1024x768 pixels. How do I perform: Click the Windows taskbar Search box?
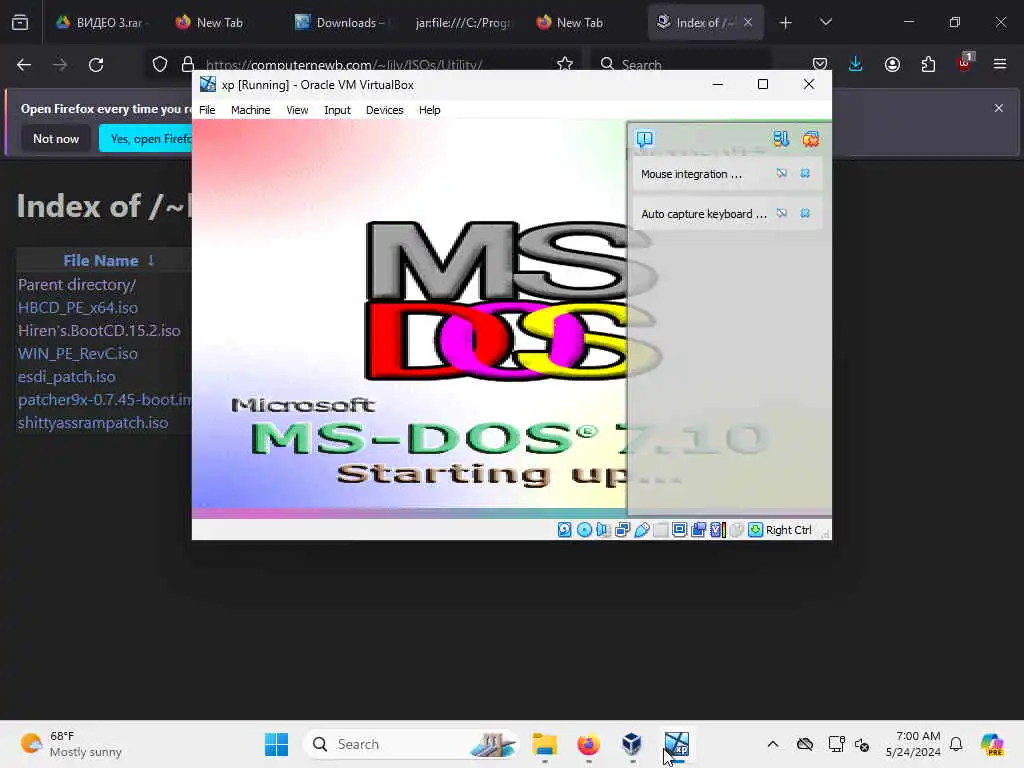pyautogui.click(x=411, y=744)
